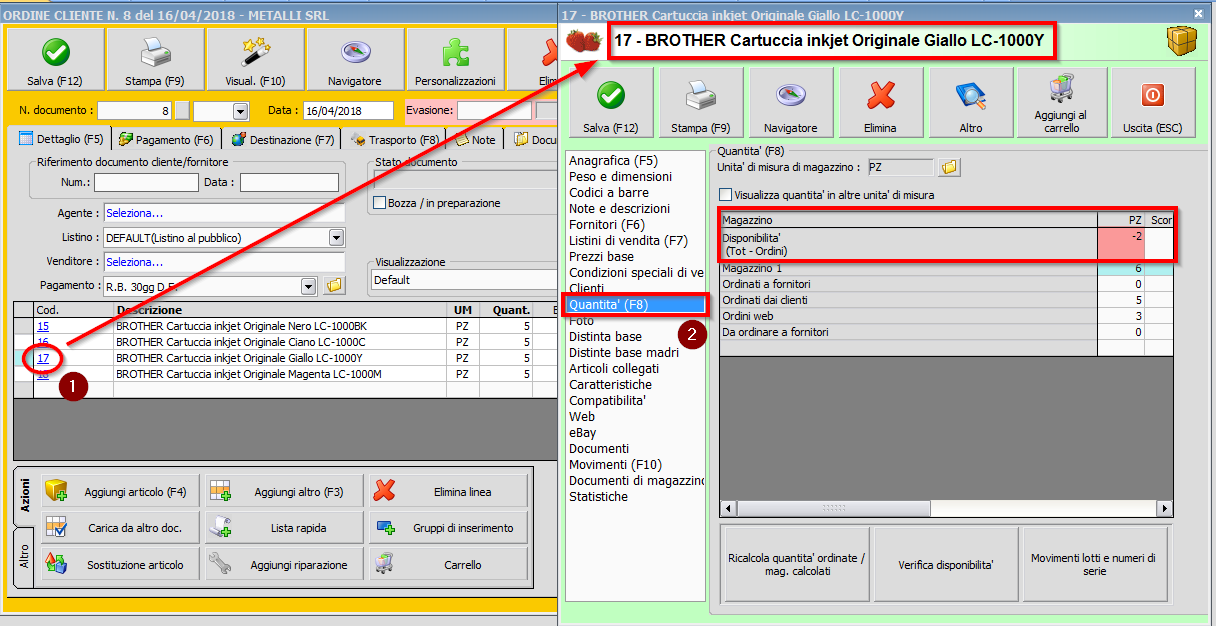Click folder icon beside the Pagamento field
This screenshot has height=626, width=1216.
tap(334, 286)
